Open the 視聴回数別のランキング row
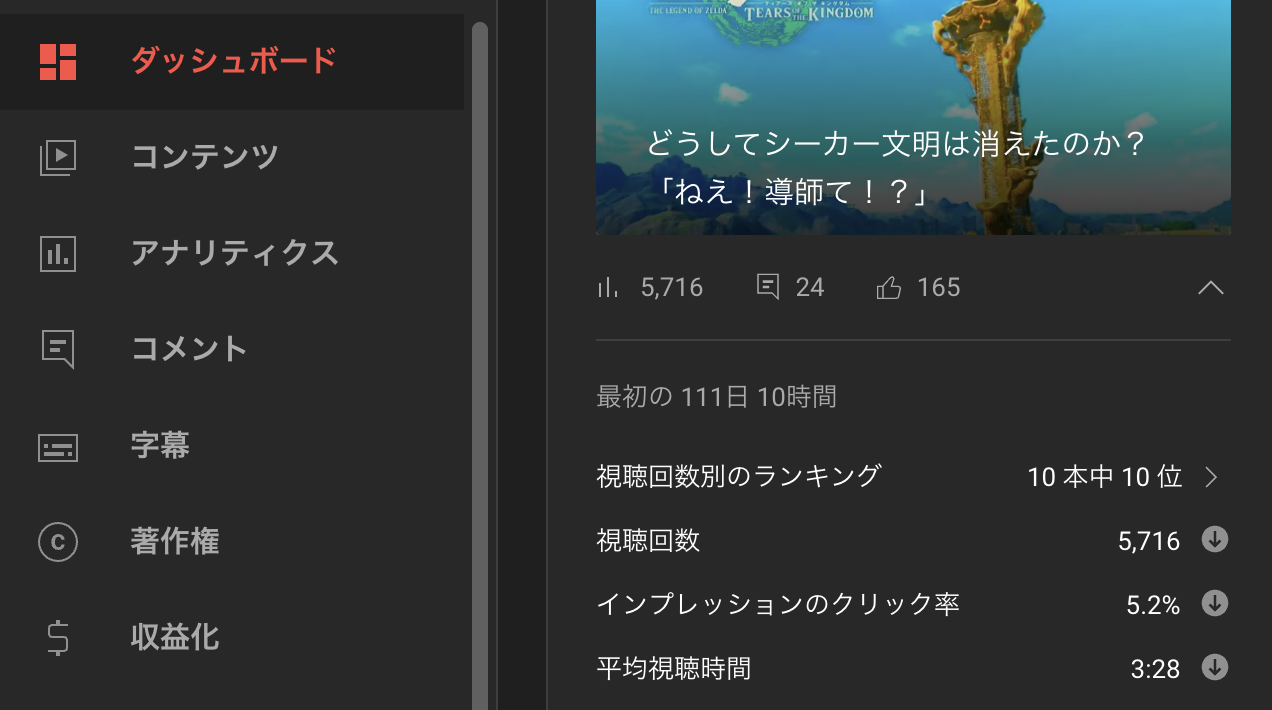The height and width of the screenshot is (710, 1272). tap(913, 477)
